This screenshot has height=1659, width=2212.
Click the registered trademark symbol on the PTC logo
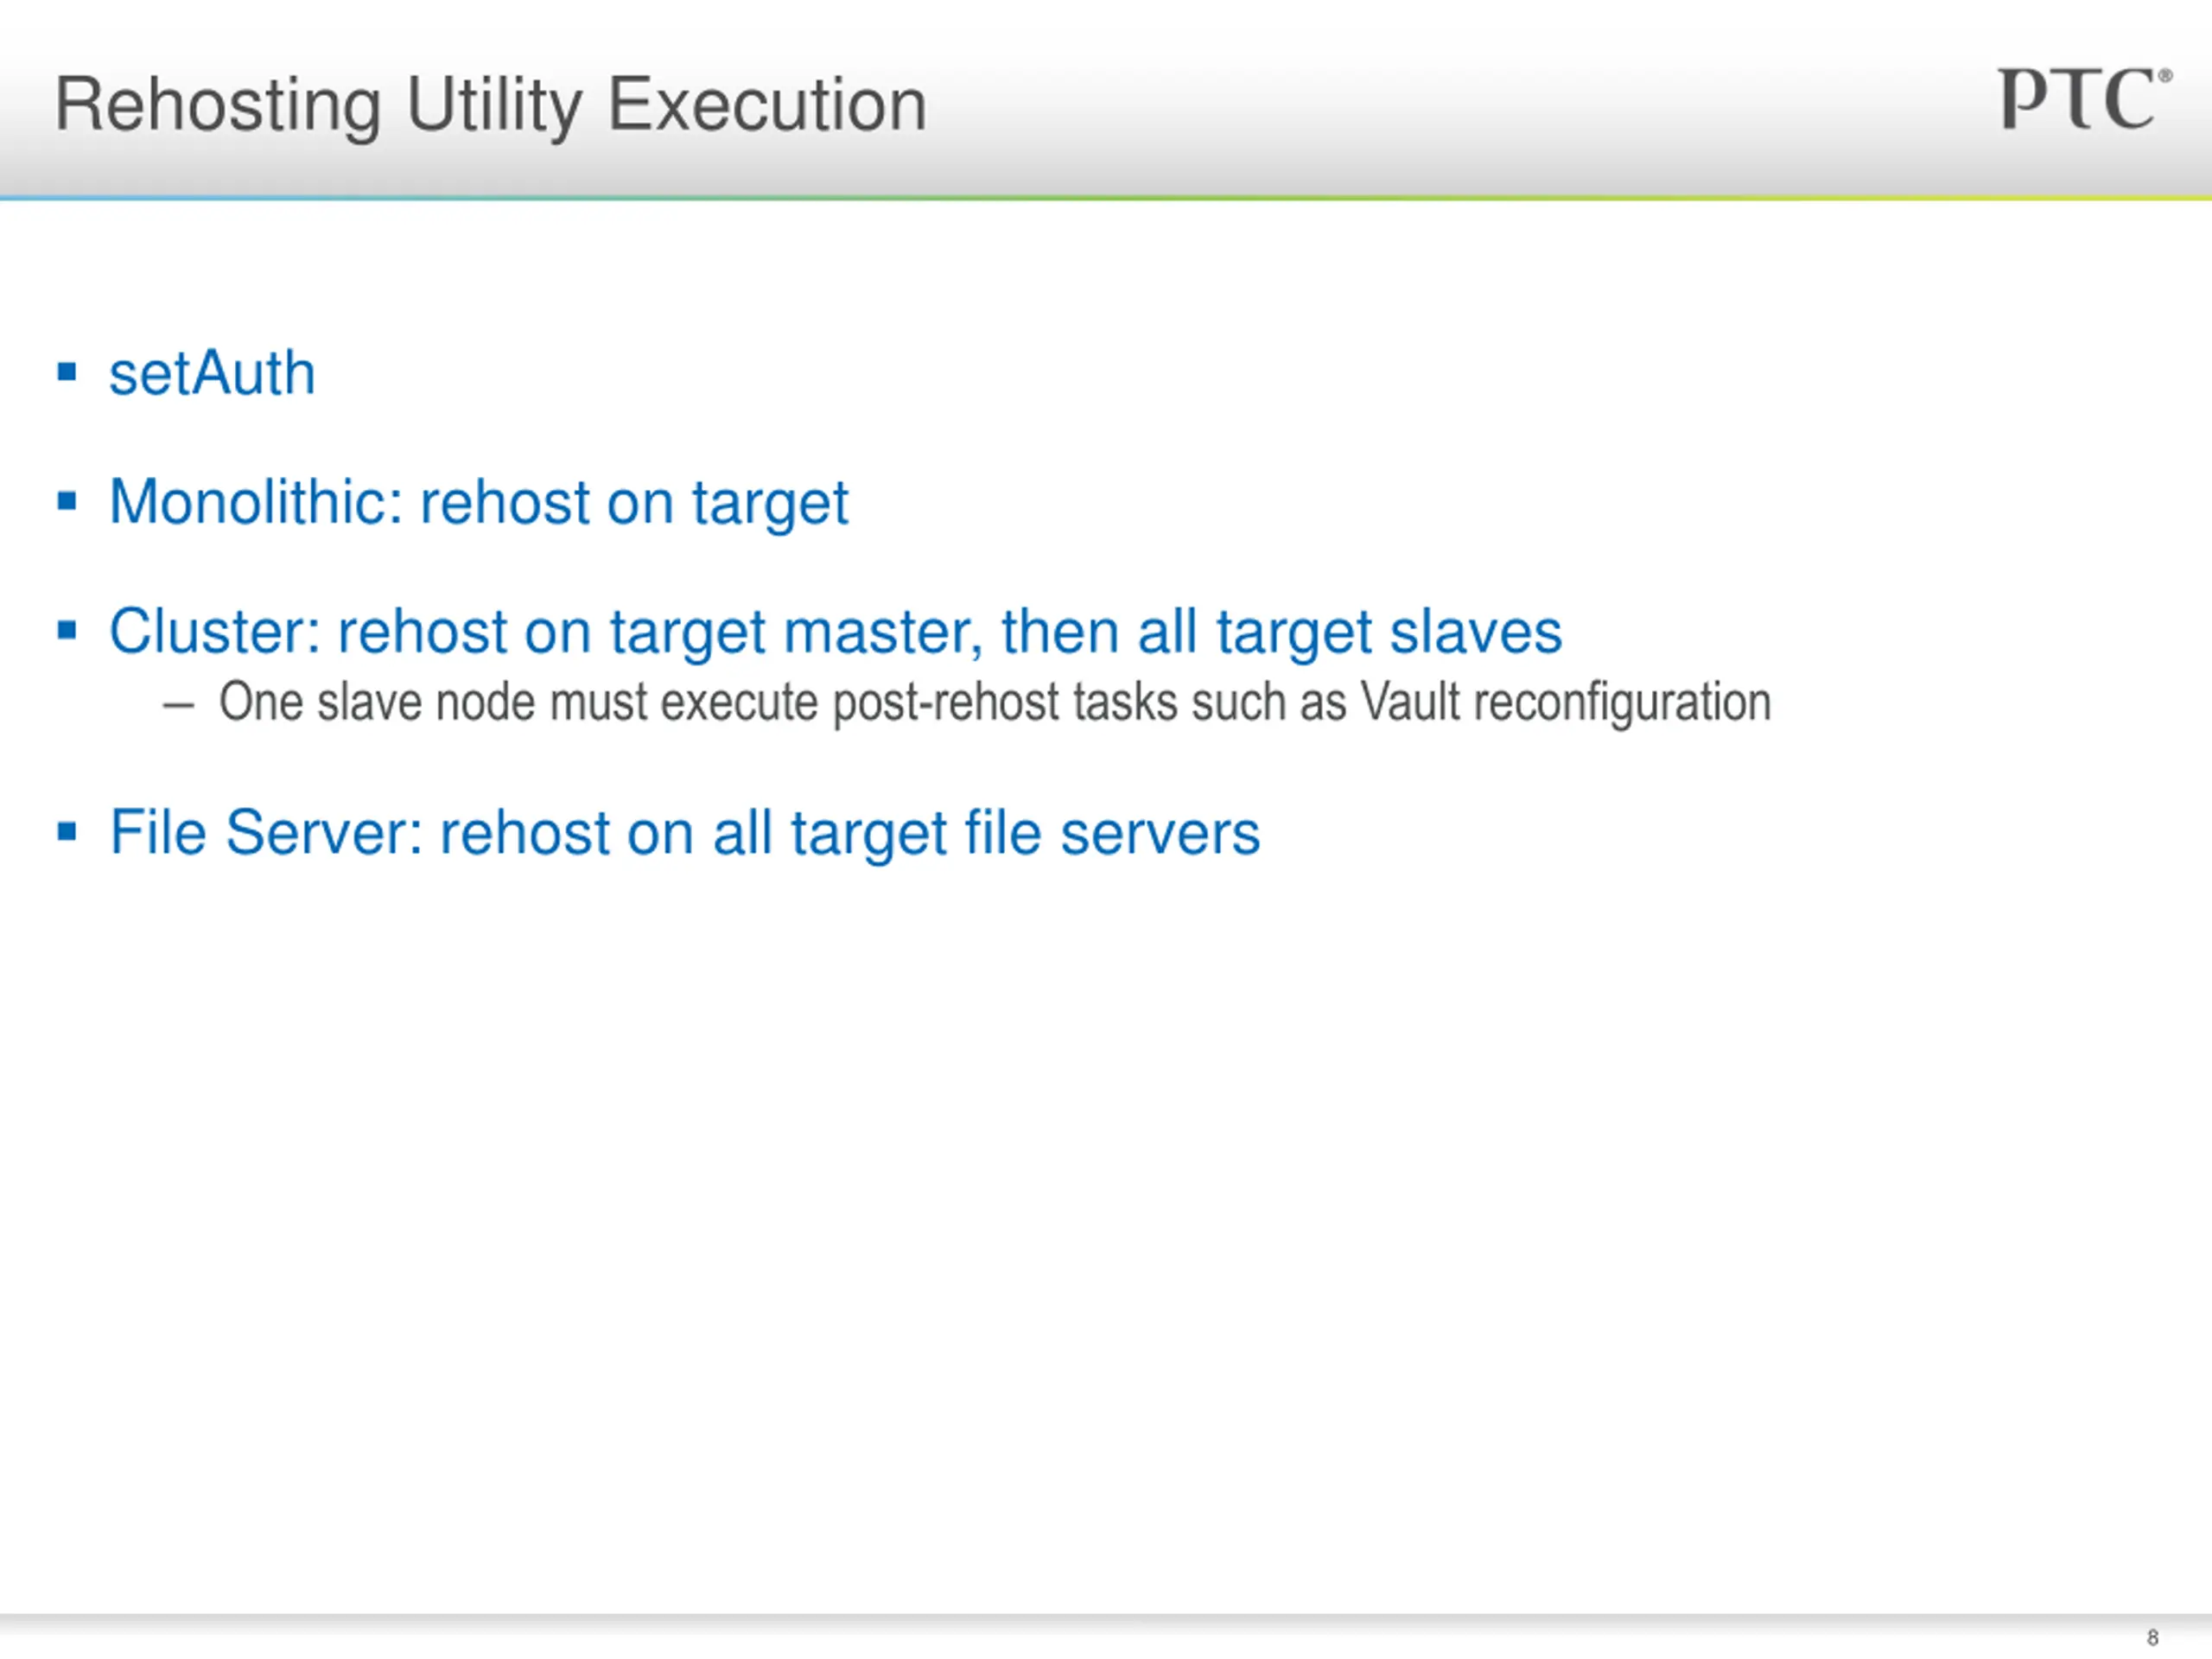[x=2165, y=76]
